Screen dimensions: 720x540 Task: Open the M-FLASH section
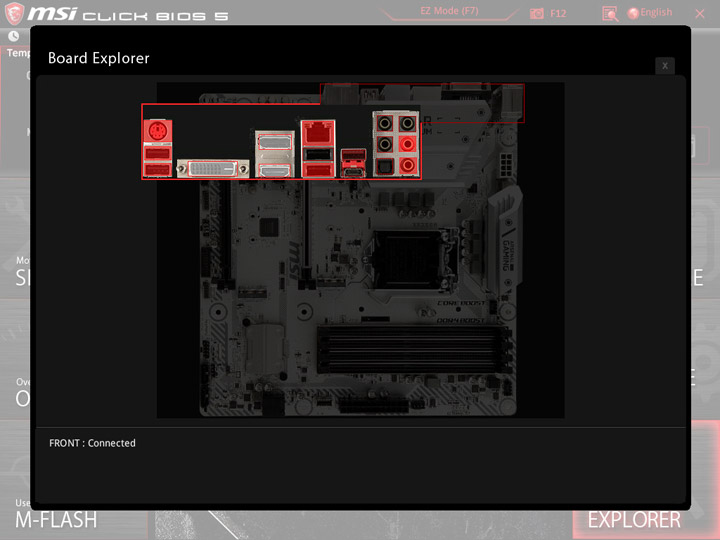coord(56,520)
